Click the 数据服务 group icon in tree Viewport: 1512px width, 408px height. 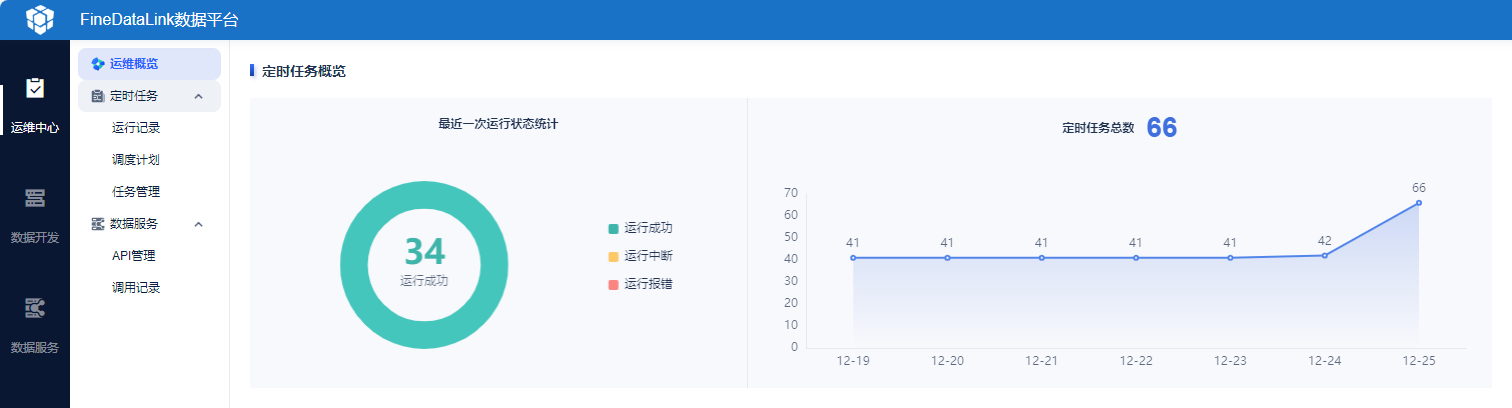[x=98, y=224]
